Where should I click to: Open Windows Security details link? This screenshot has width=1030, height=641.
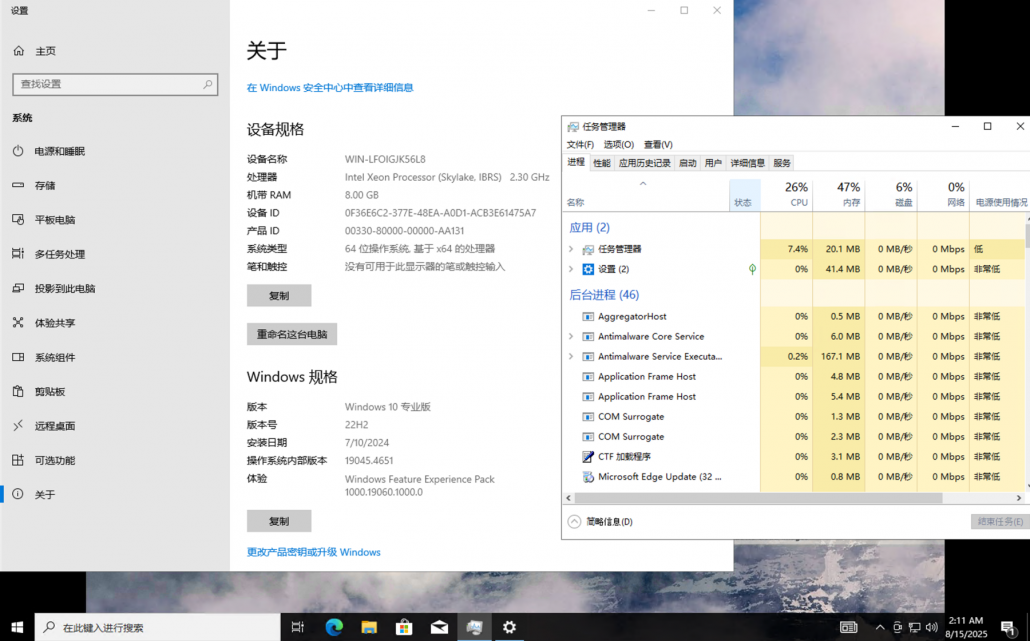[x=330, y=88]
